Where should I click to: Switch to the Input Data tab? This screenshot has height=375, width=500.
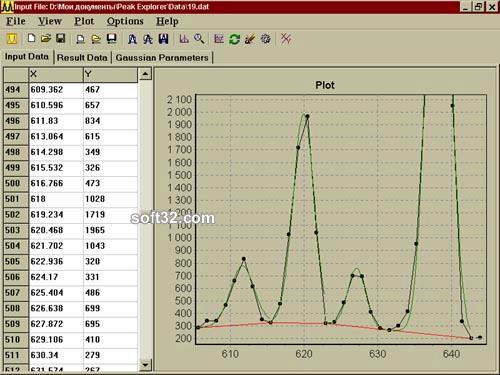tap(27, 57)
